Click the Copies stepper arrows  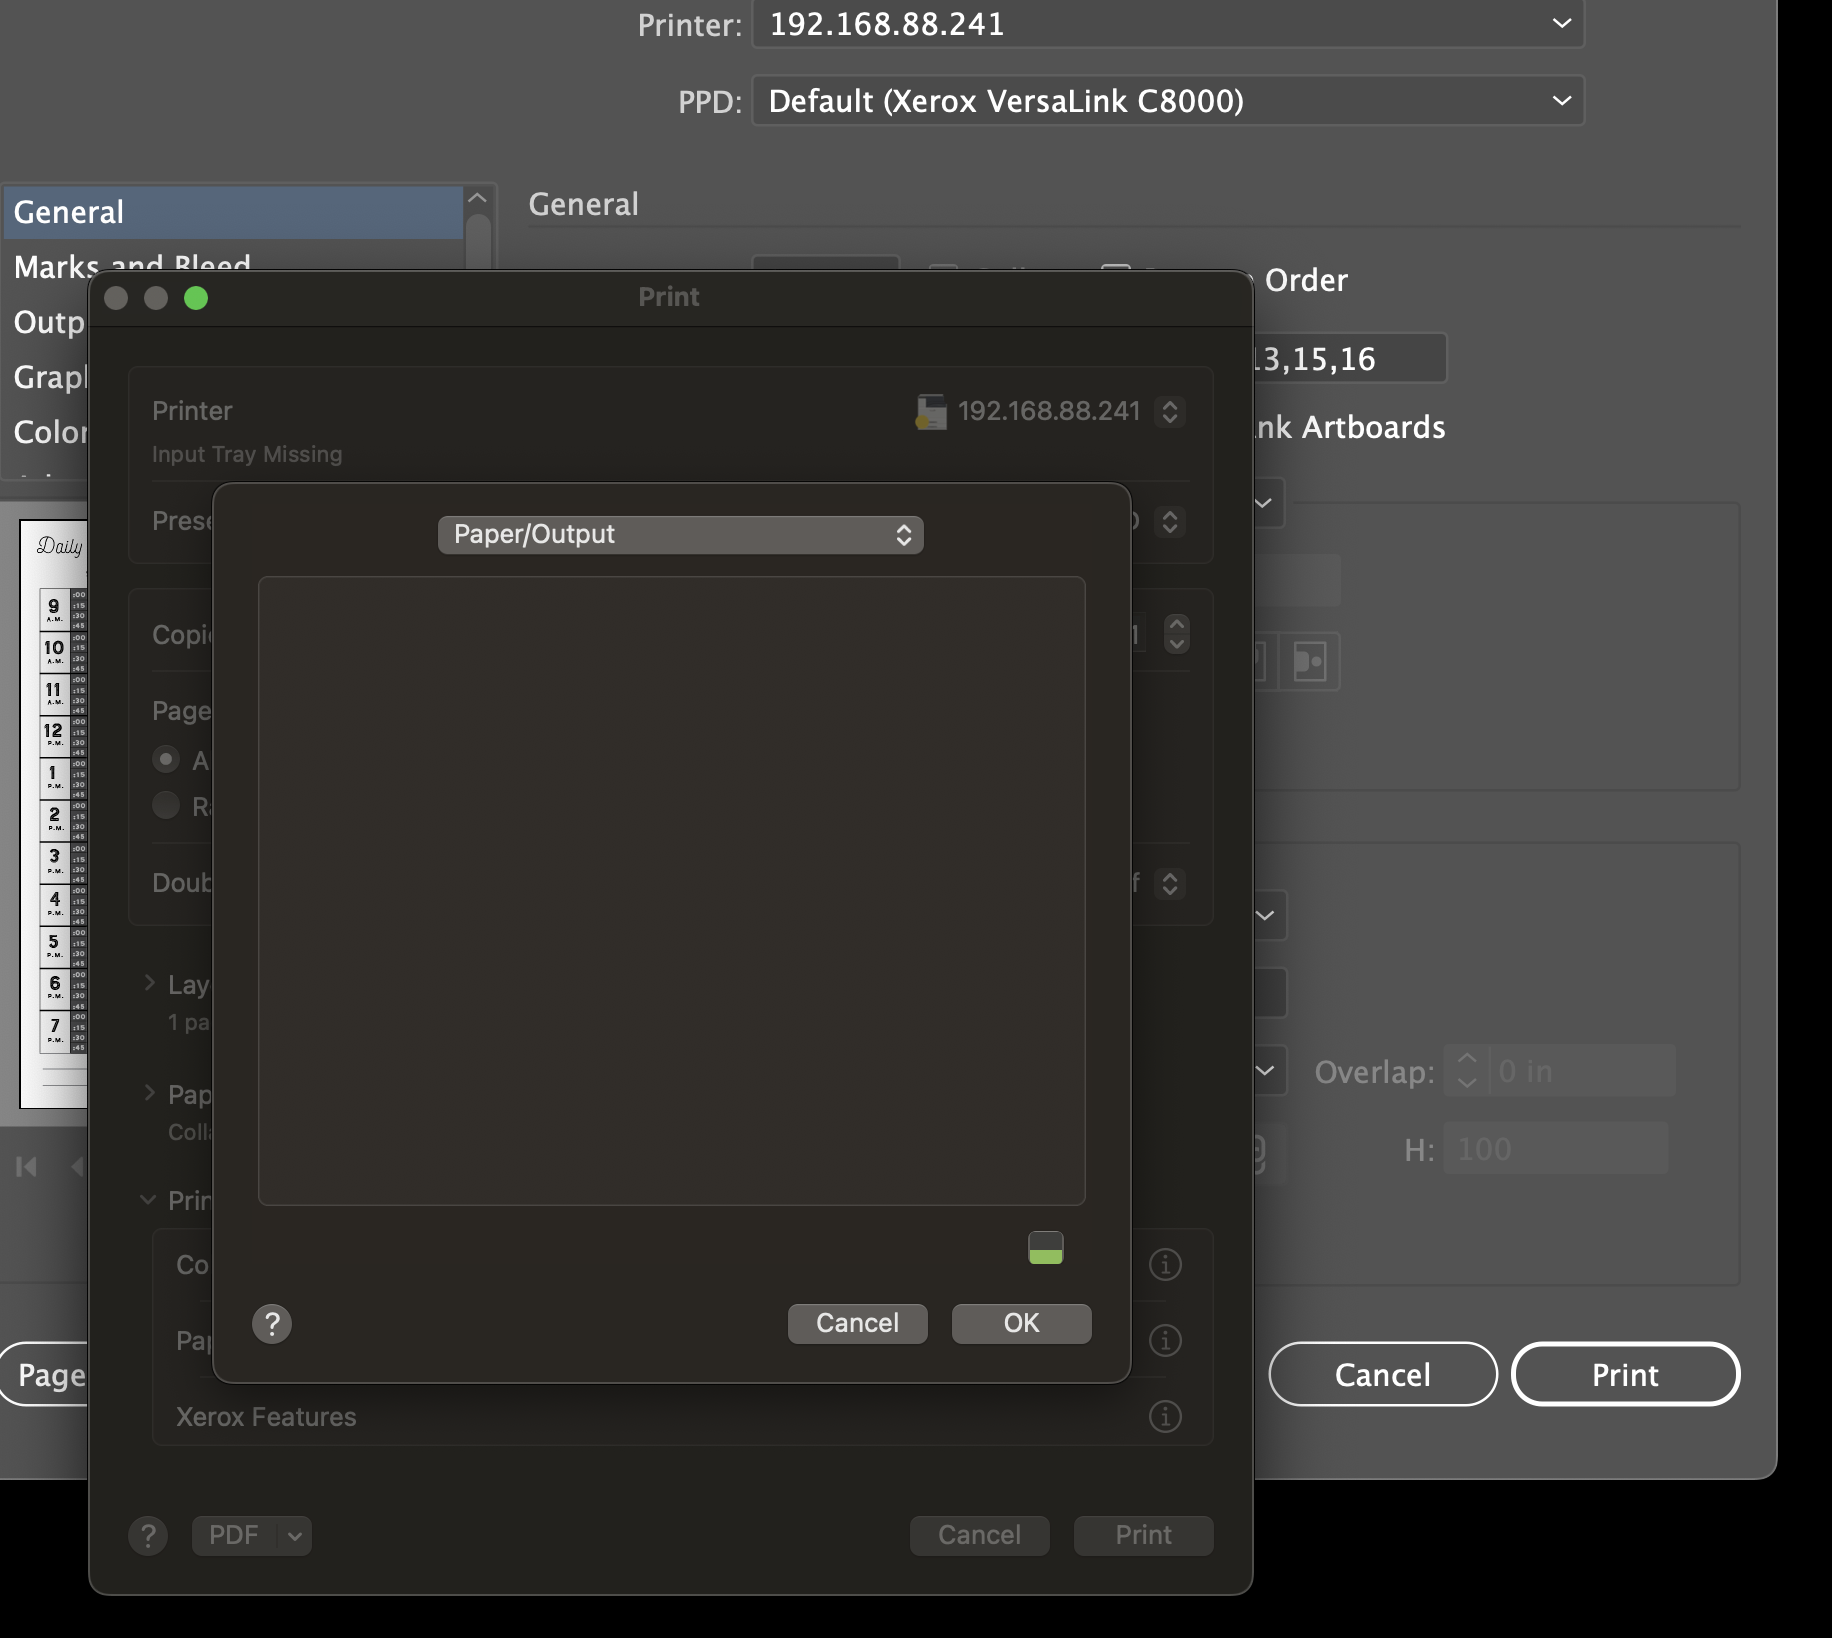[1177, 634]
